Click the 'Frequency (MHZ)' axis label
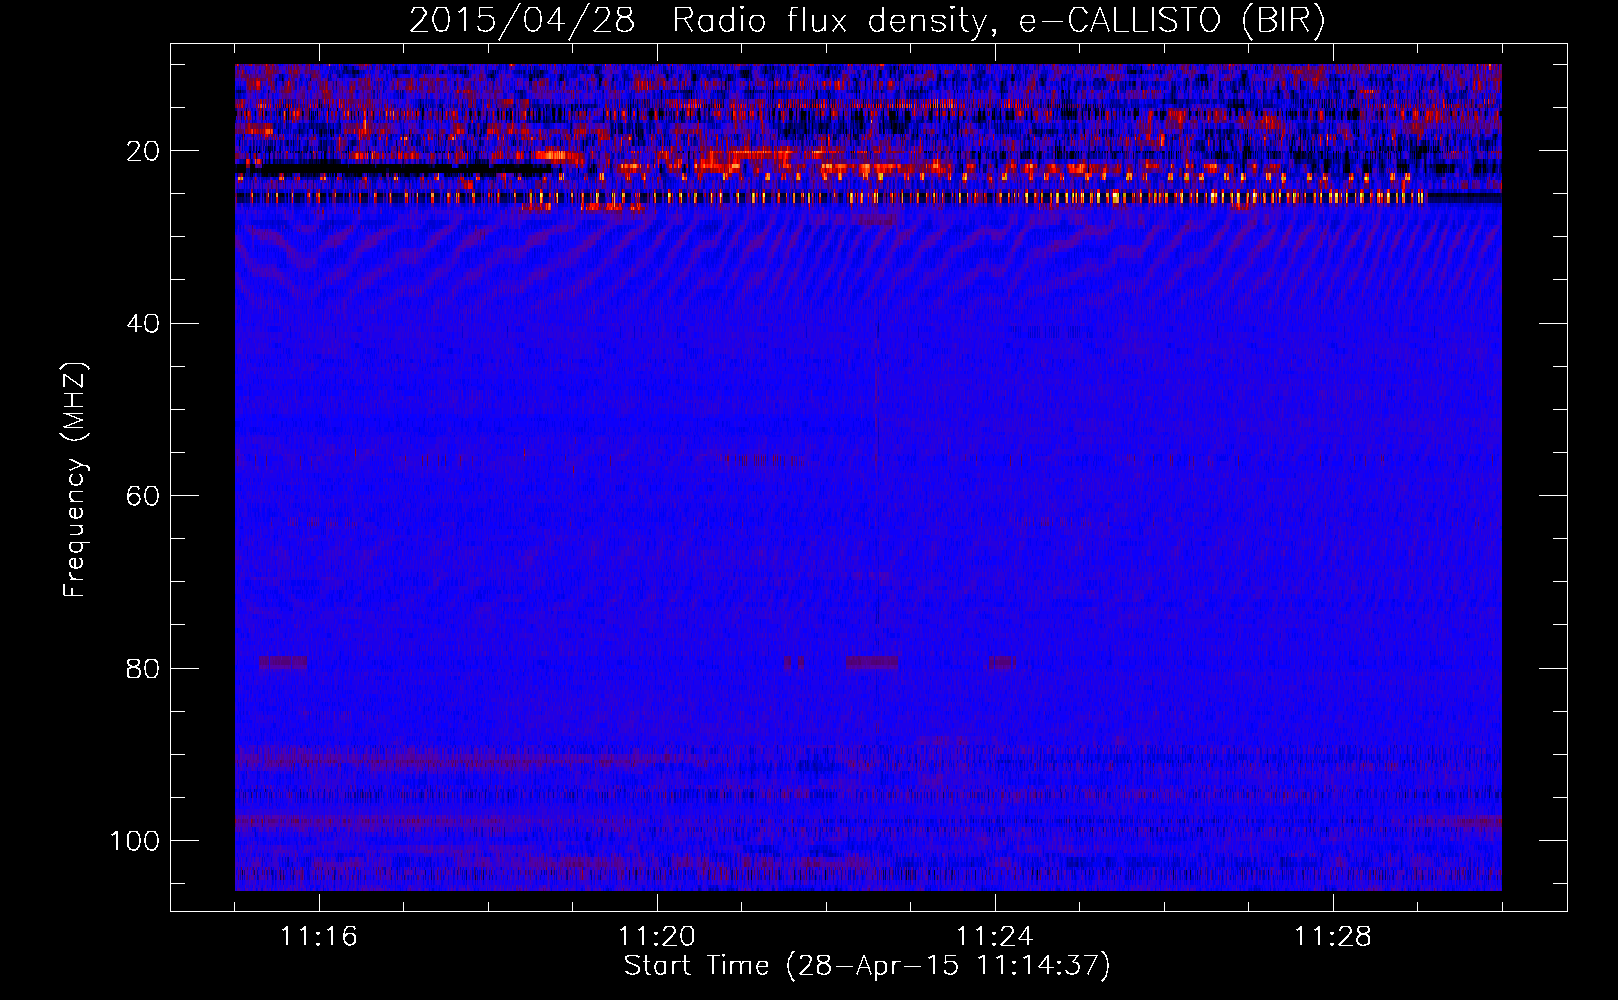The height and width of the screenshot is (1000, 1618). coord(75,480)
